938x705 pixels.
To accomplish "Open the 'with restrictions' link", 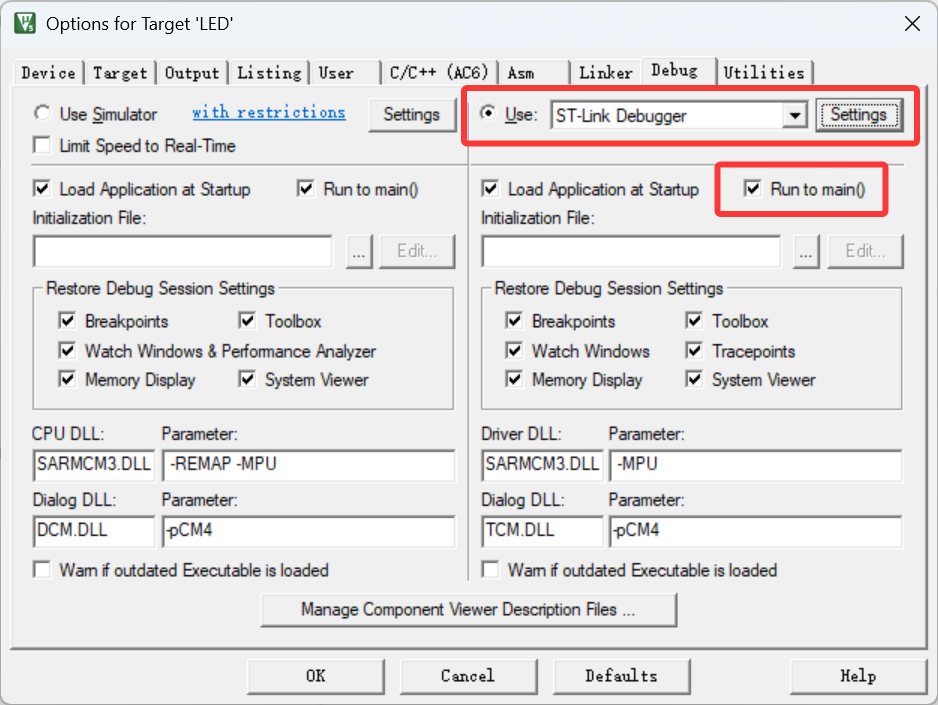I will pos(268,113).
